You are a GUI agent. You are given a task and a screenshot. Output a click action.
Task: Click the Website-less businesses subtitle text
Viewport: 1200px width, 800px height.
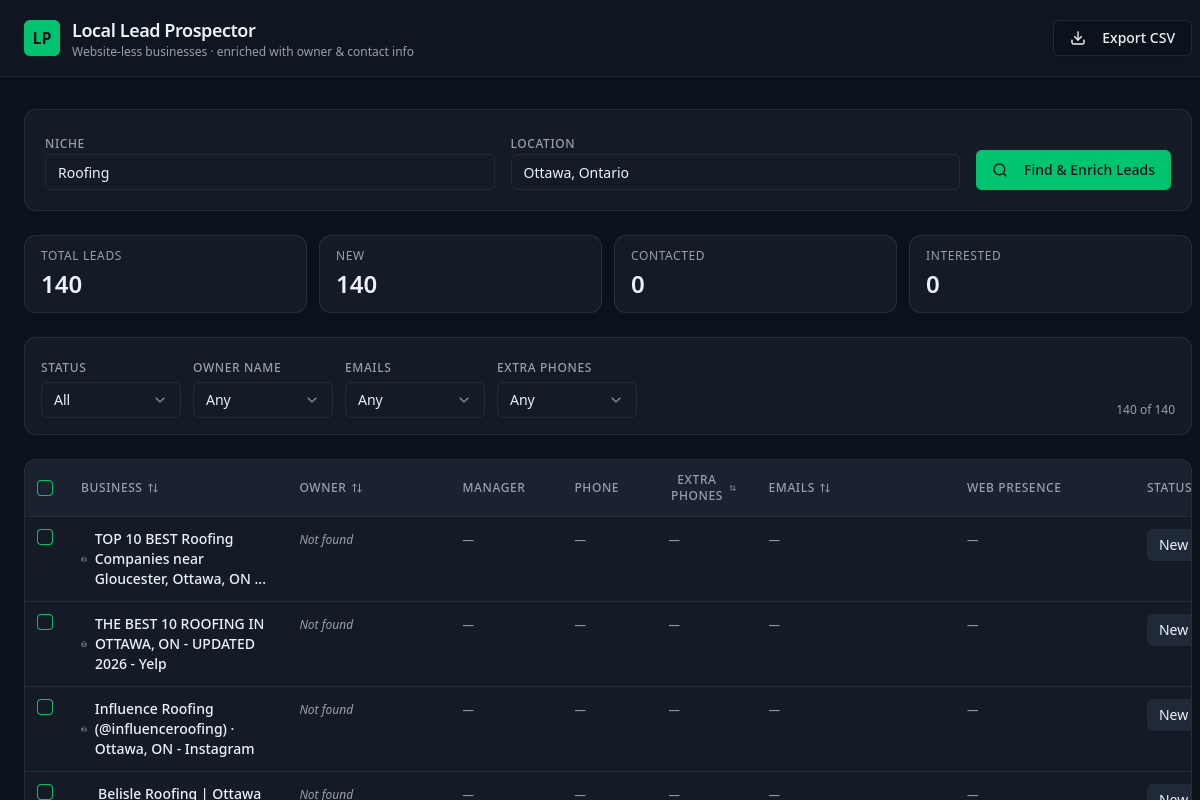tap(243, 52)
